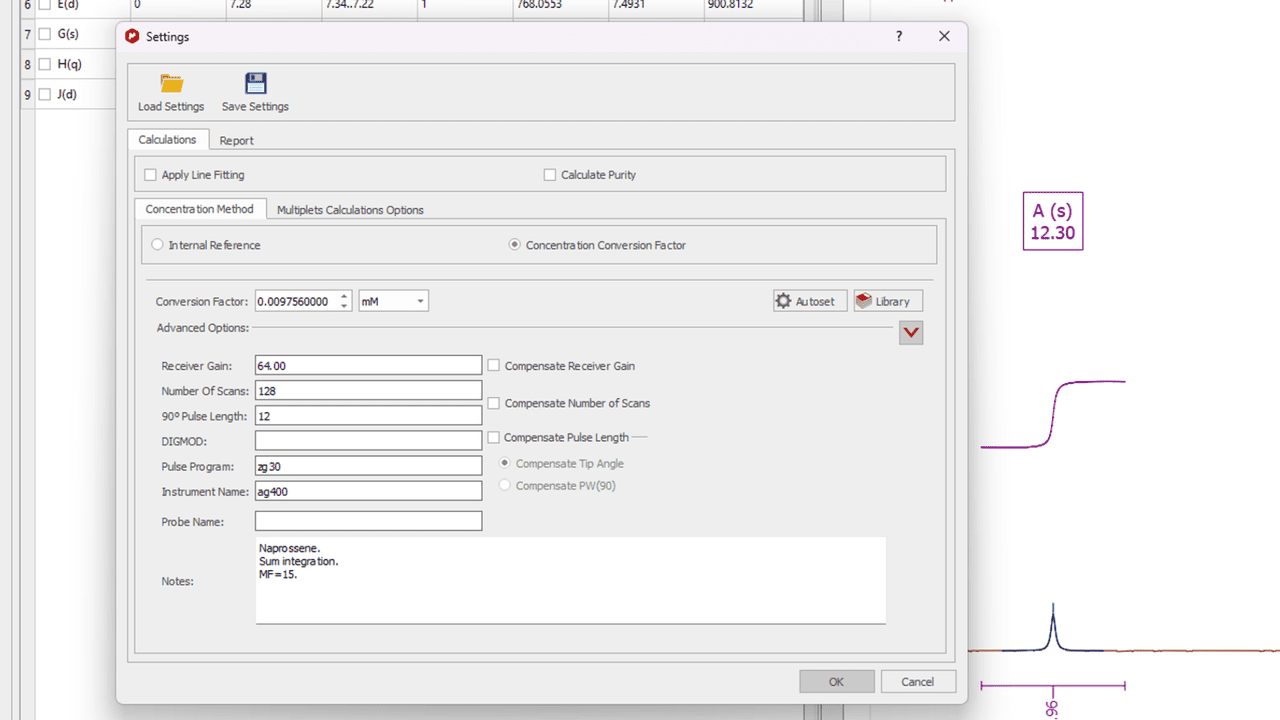Click the empty DIGMOD field

[368, 441]
